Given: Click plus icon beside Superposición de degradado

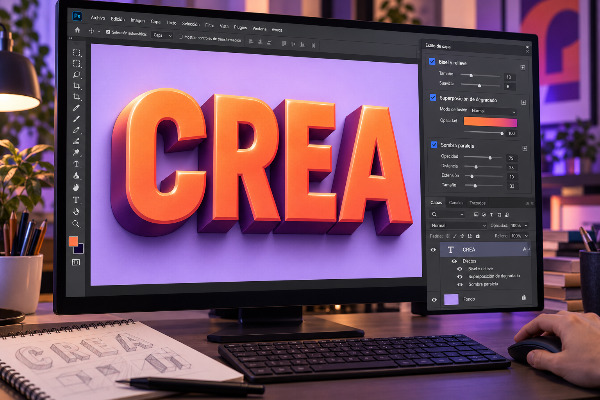Looking at the screenshot, I should pyautogui.click(x=523, y=103).
